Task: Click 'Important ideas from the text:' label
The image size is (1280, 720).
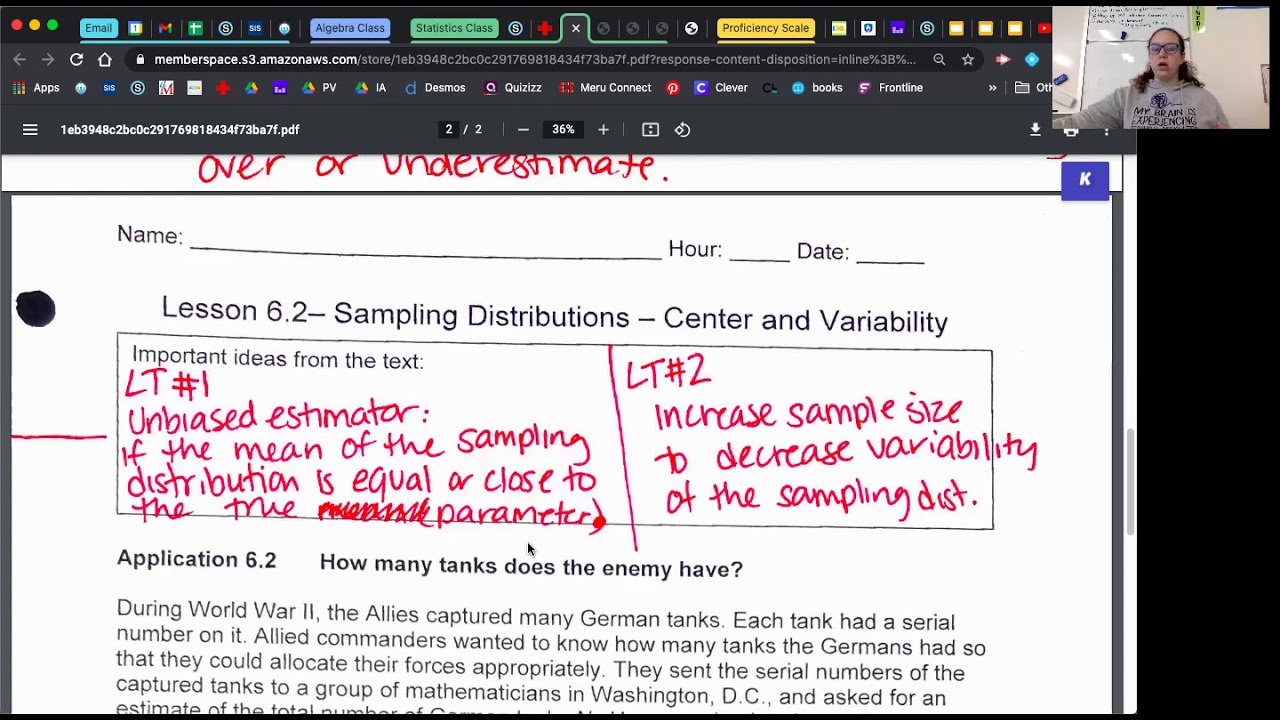Action: click(x=277, y=358)
